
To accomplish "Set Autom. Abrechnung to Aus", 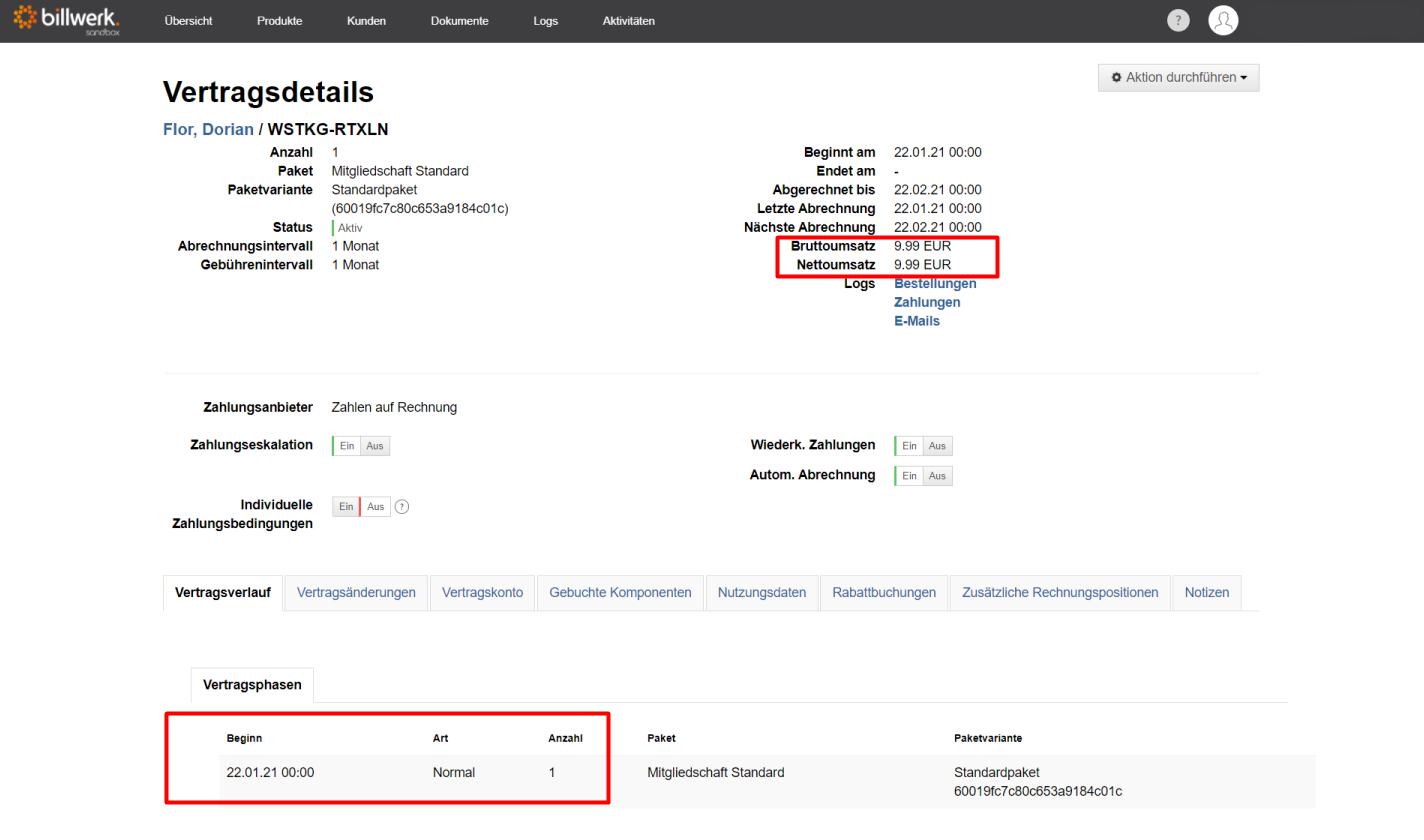I will [938, 476].
